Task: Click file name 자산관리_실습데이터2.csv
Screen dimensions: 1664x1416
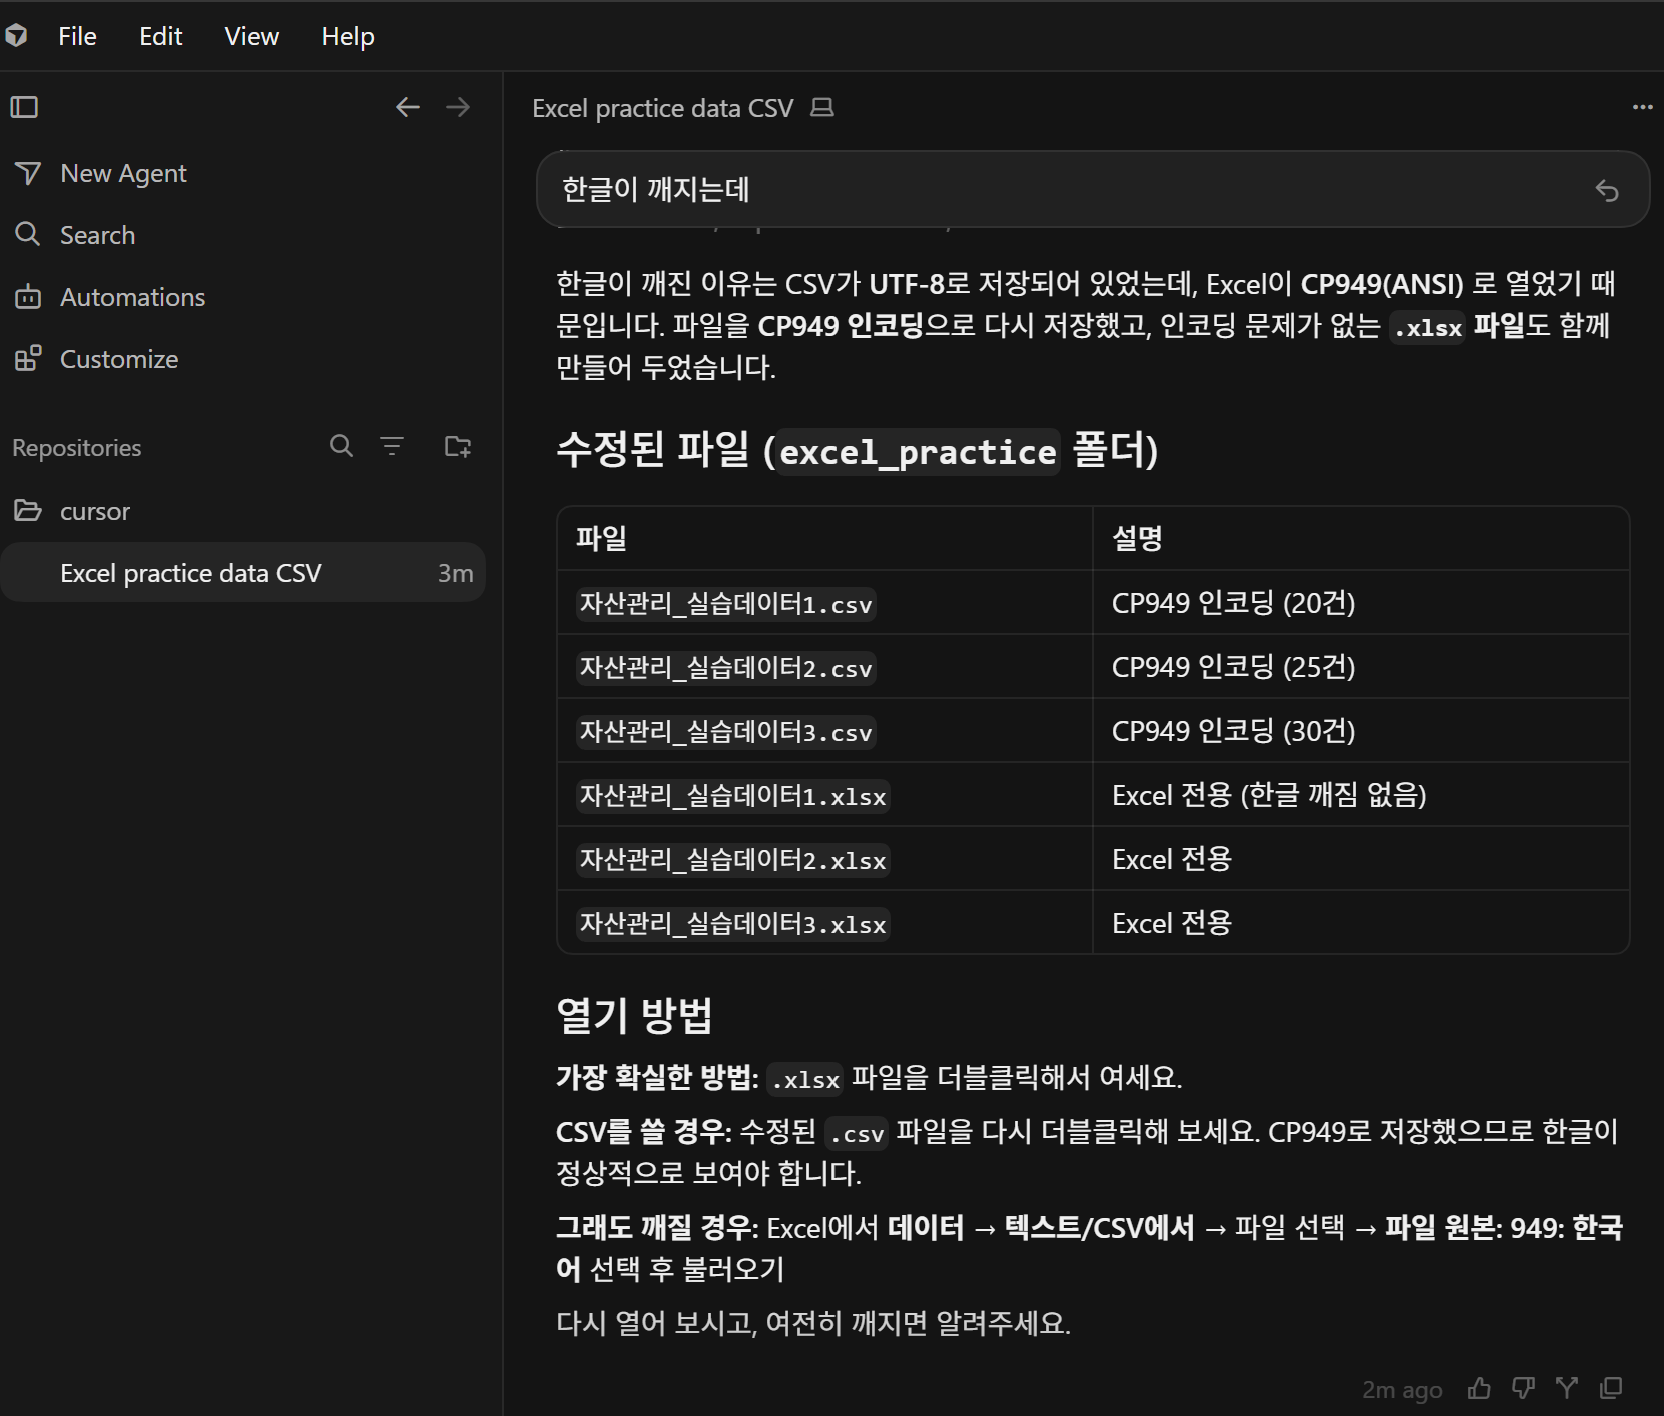Action: [726, 668]
